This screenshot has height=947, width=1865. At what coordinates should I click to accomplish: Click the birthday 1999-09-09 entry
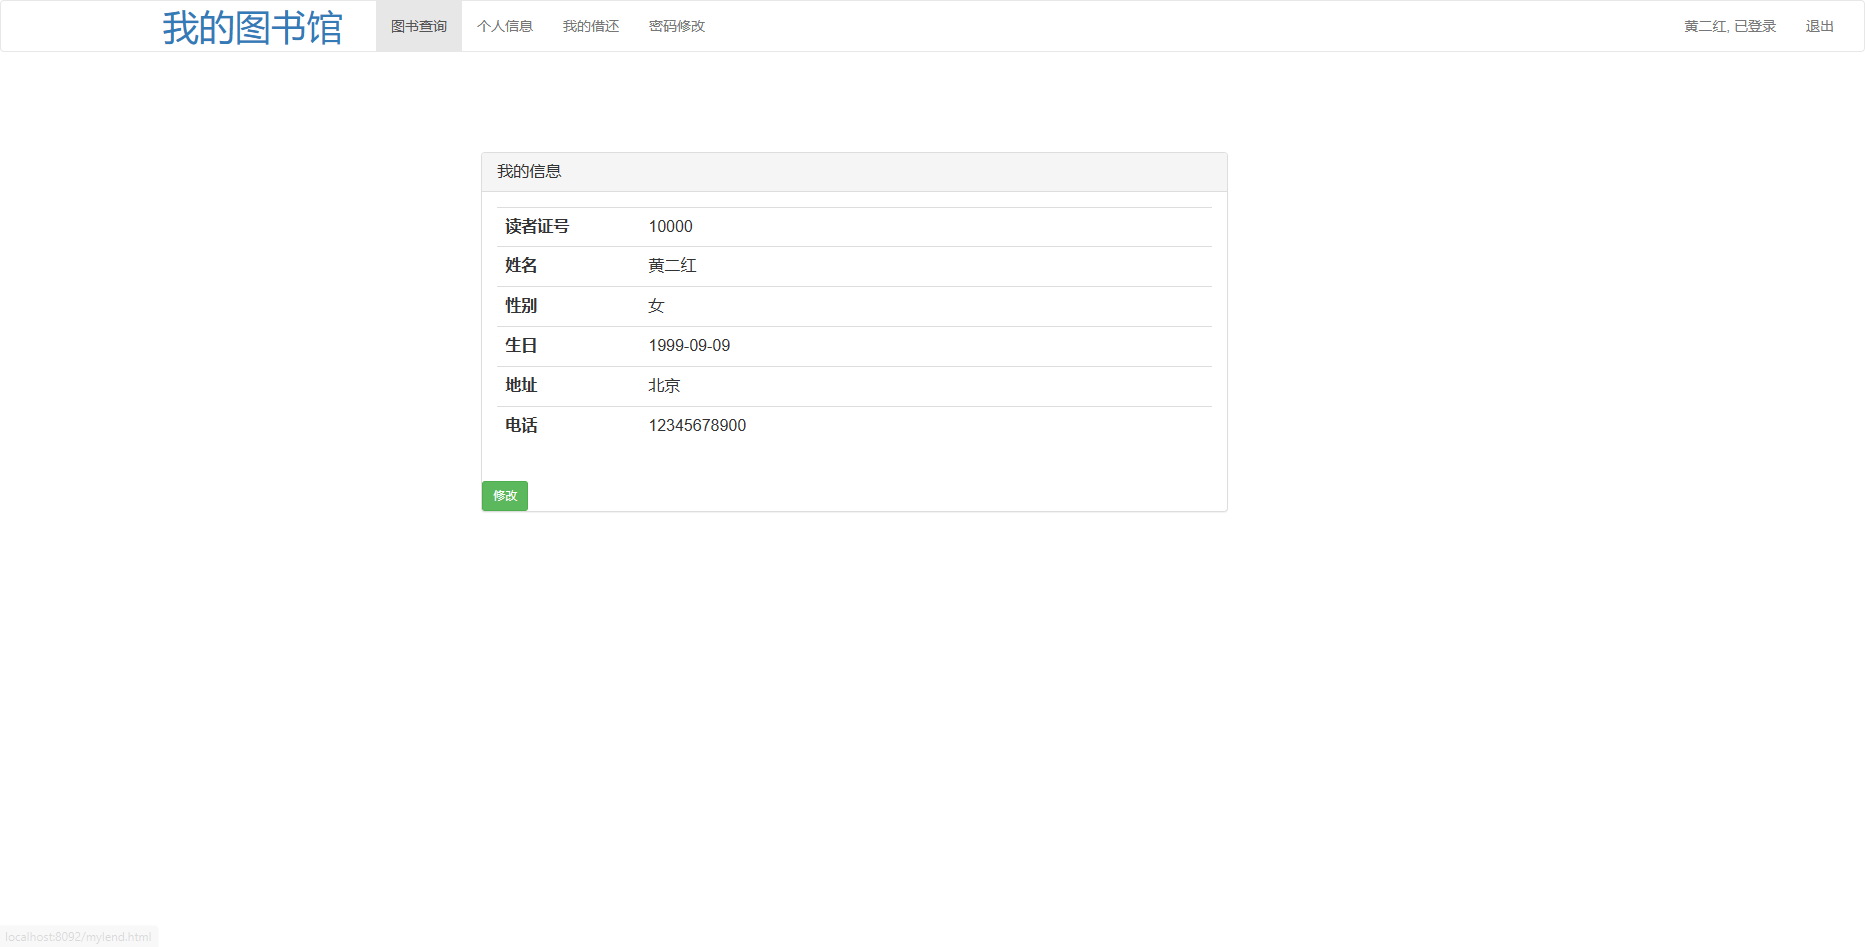pos(689,345)
